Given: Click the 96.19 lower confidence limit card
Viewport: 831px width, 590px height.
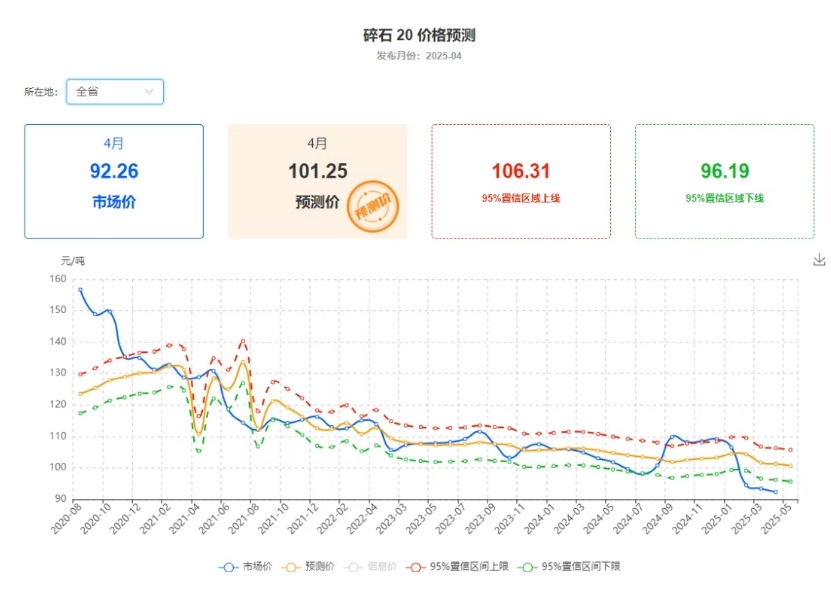Looking at the screenshot, I should pyautogui.click(x=724, y=181).
